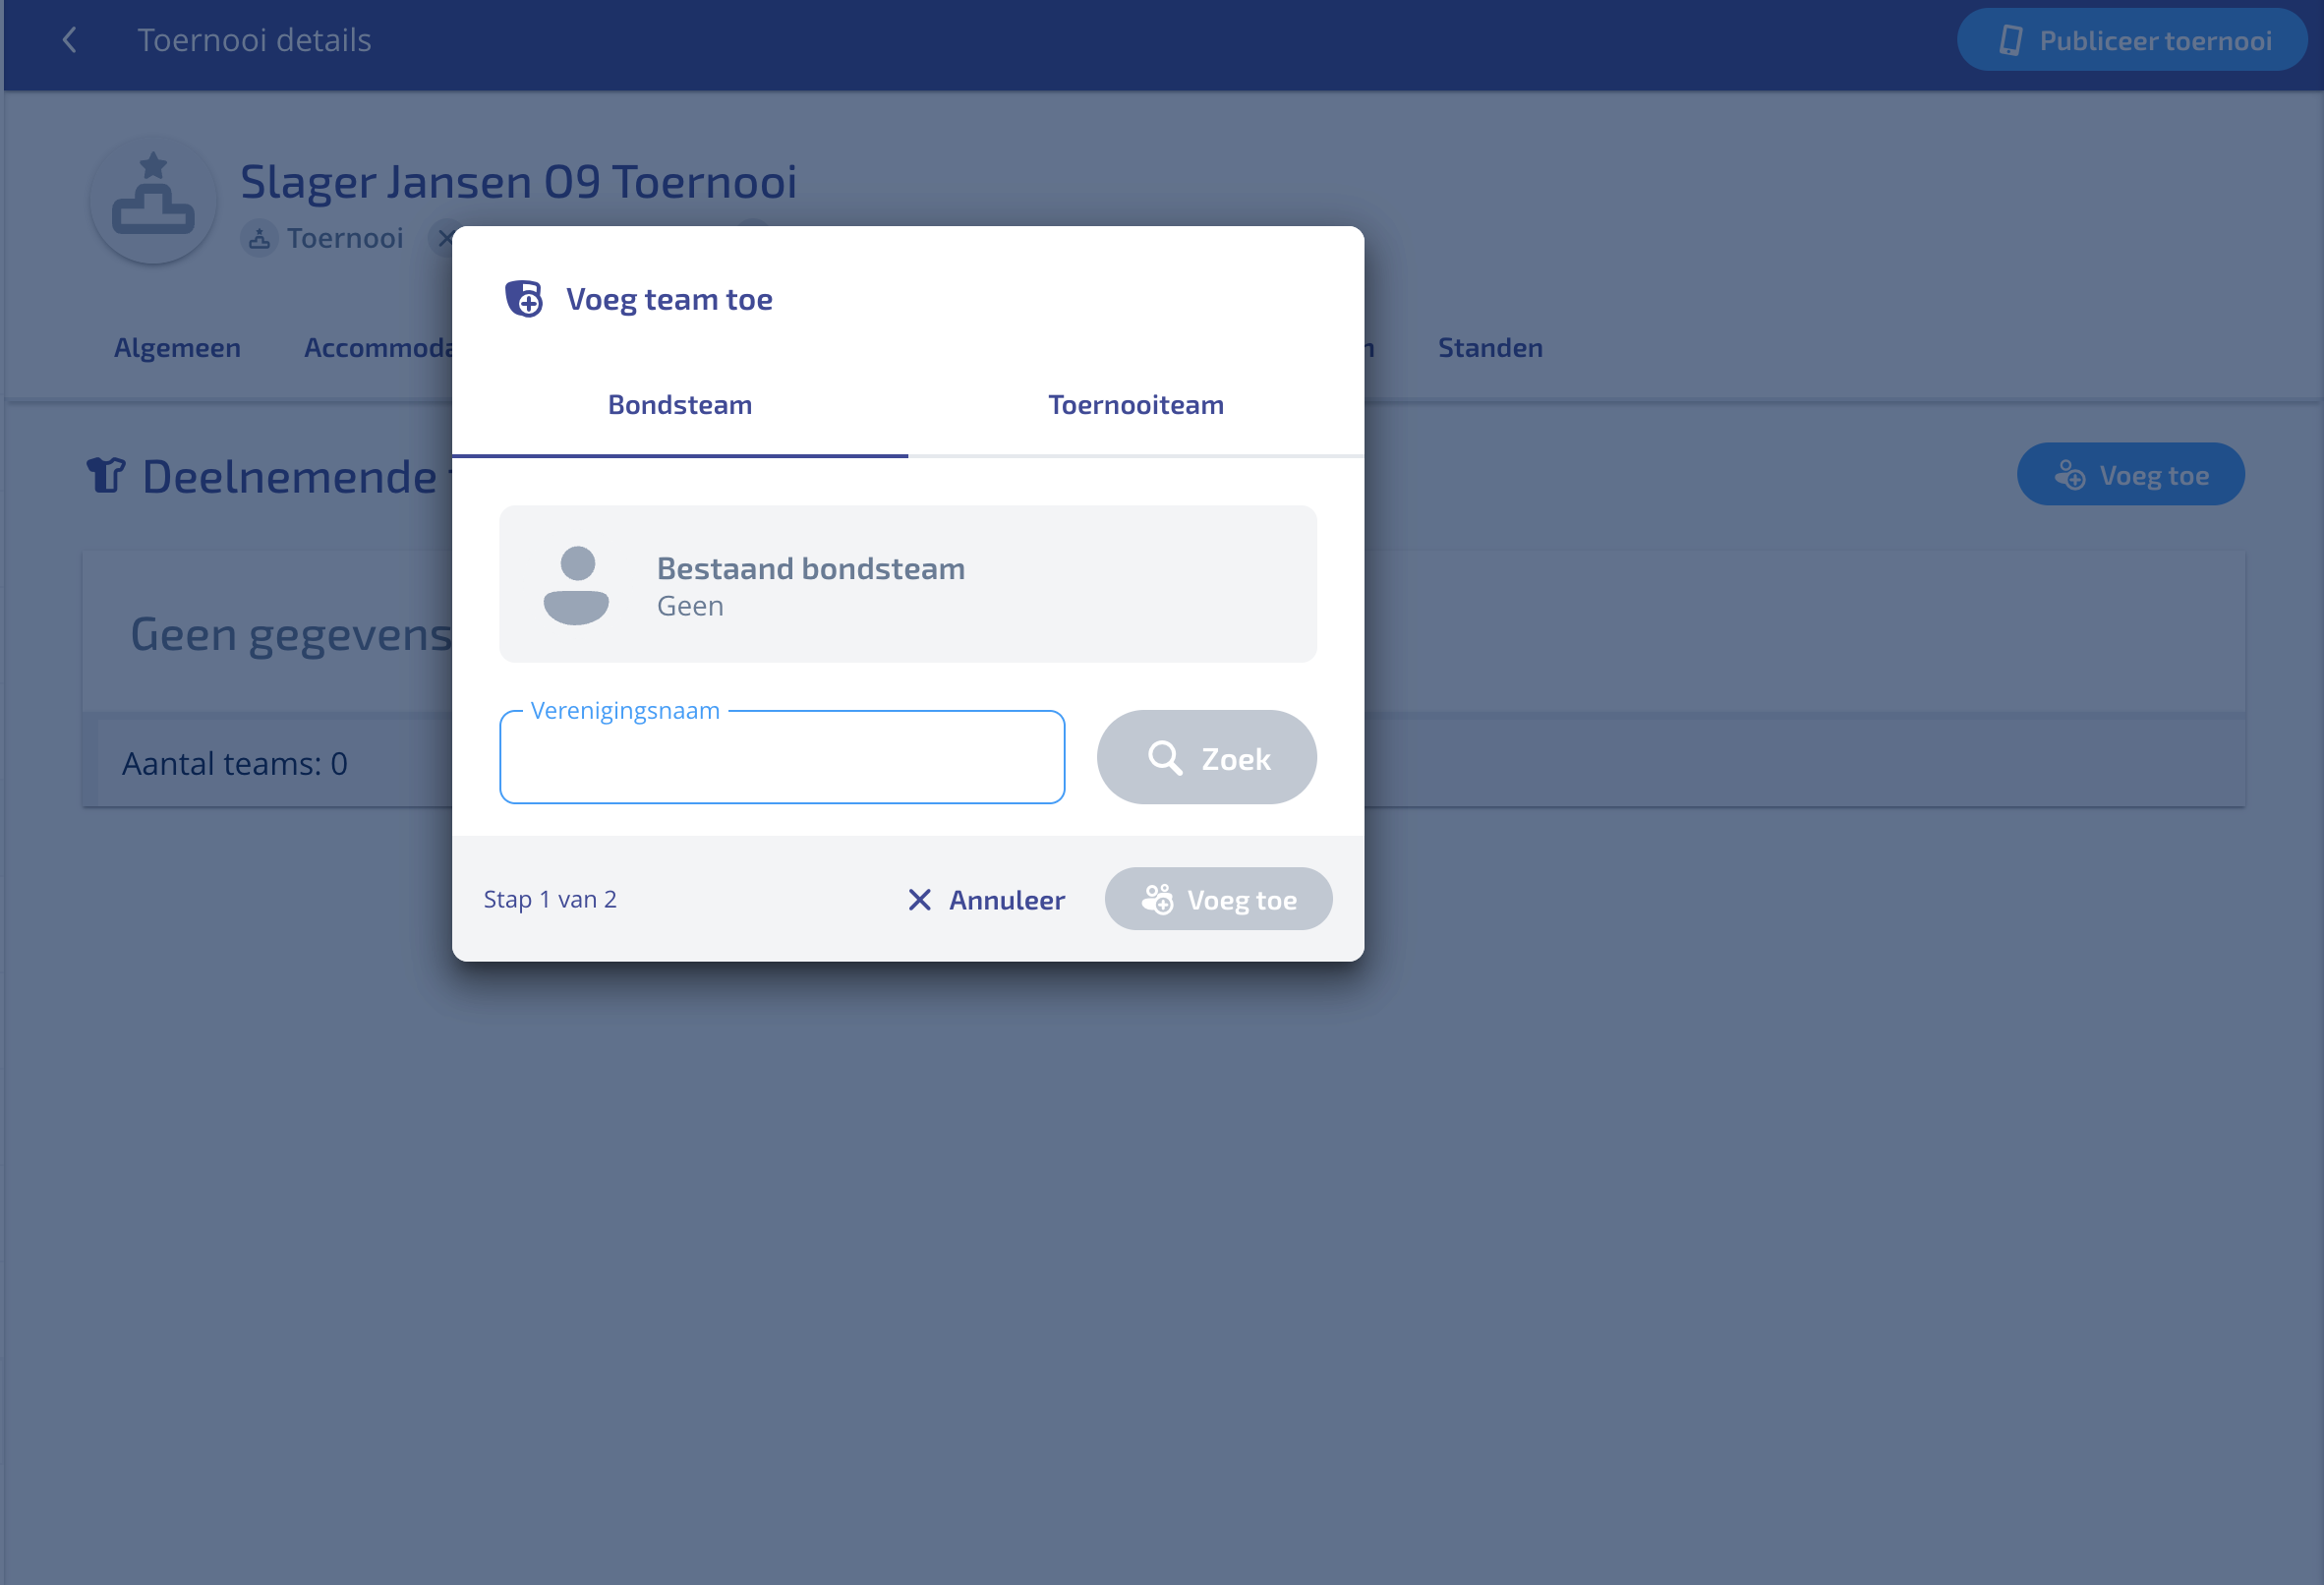2324x1585 pixels.
Task: Switch to the Toernooiteam tab
Action: point(1135,405)
